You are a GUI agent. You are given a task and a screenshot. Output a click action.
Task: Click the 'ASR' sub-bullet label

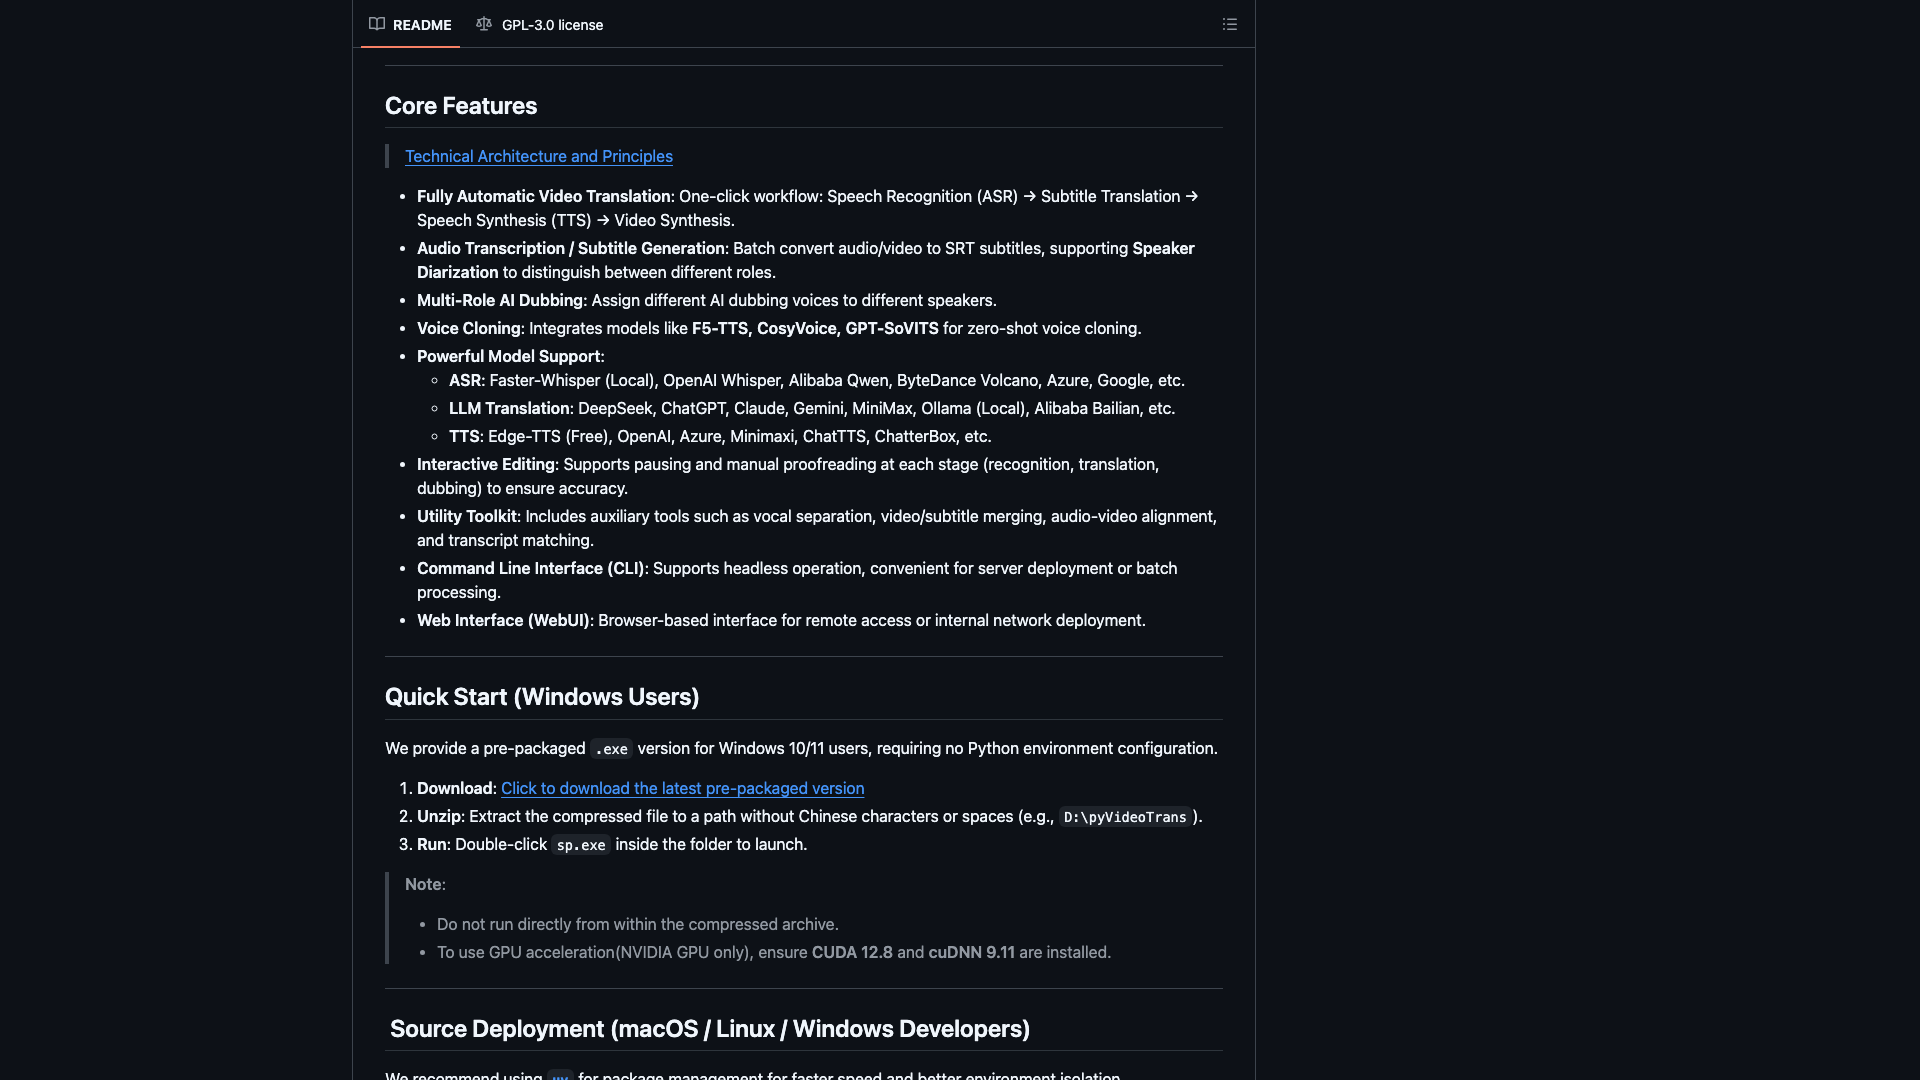pyautogui.click(x=465, y=380)
